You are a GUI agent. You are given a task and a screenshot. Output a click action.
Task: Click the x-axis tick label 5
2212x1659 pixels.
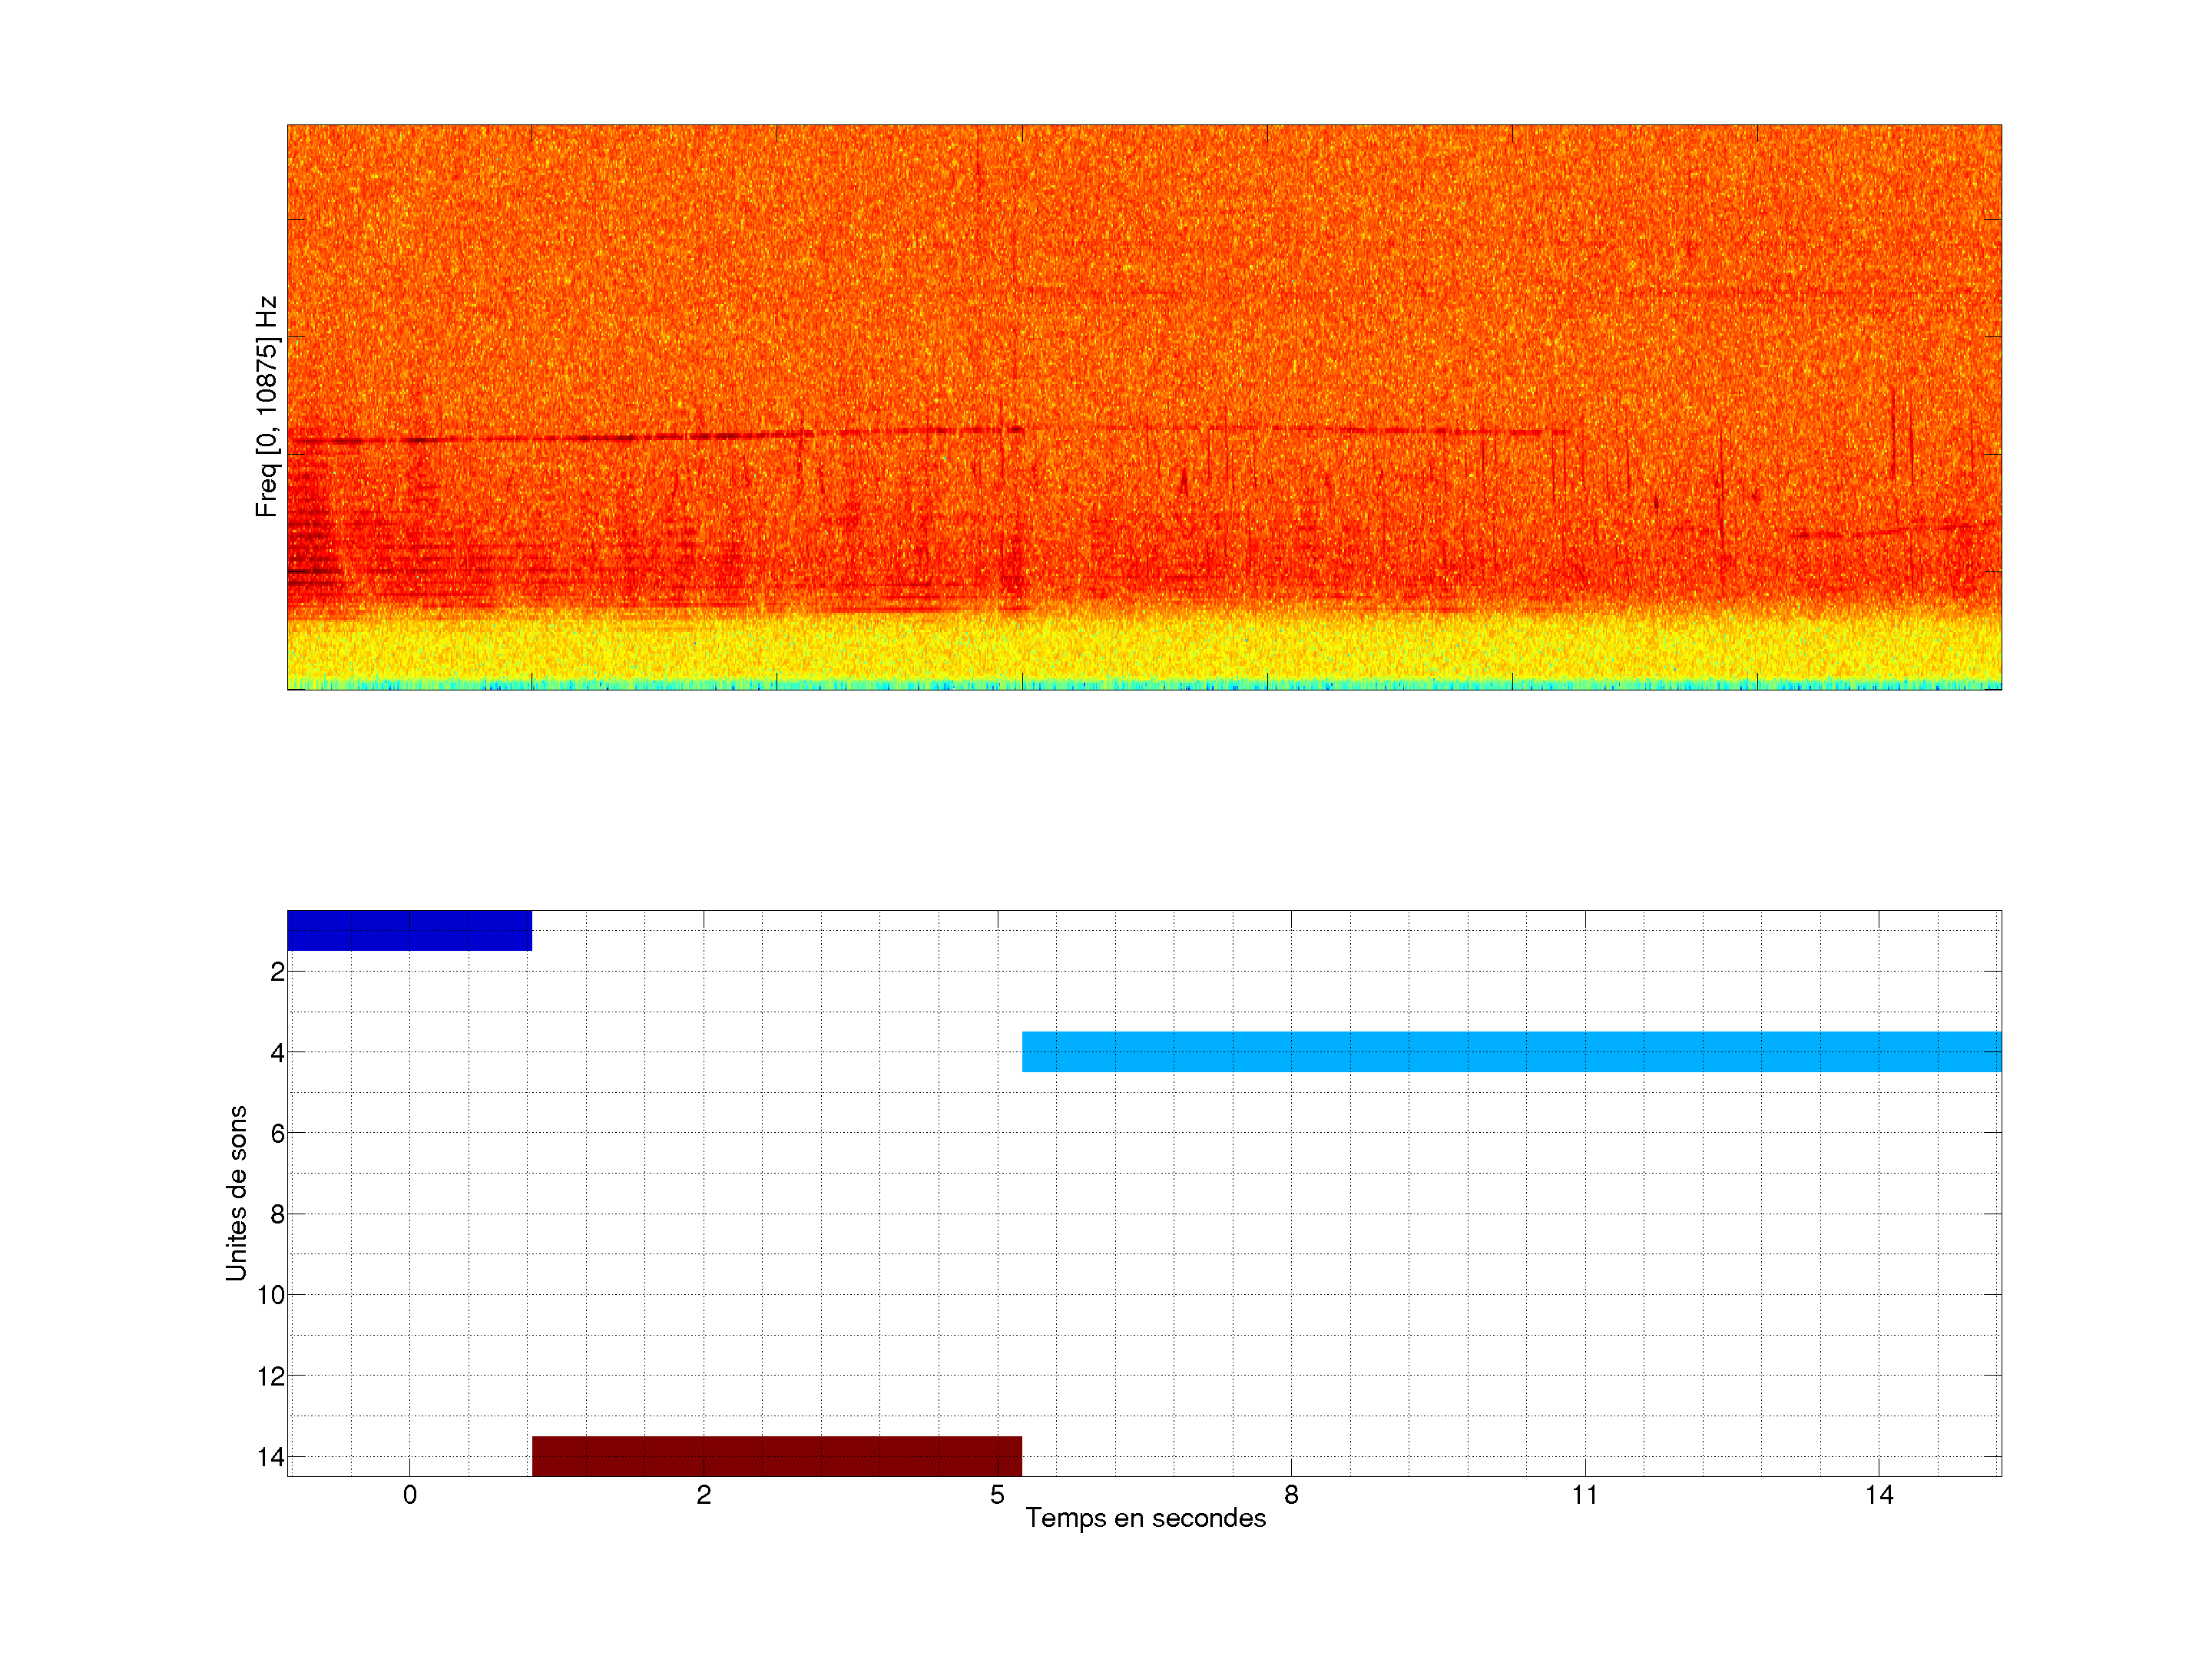[997, 1495]
